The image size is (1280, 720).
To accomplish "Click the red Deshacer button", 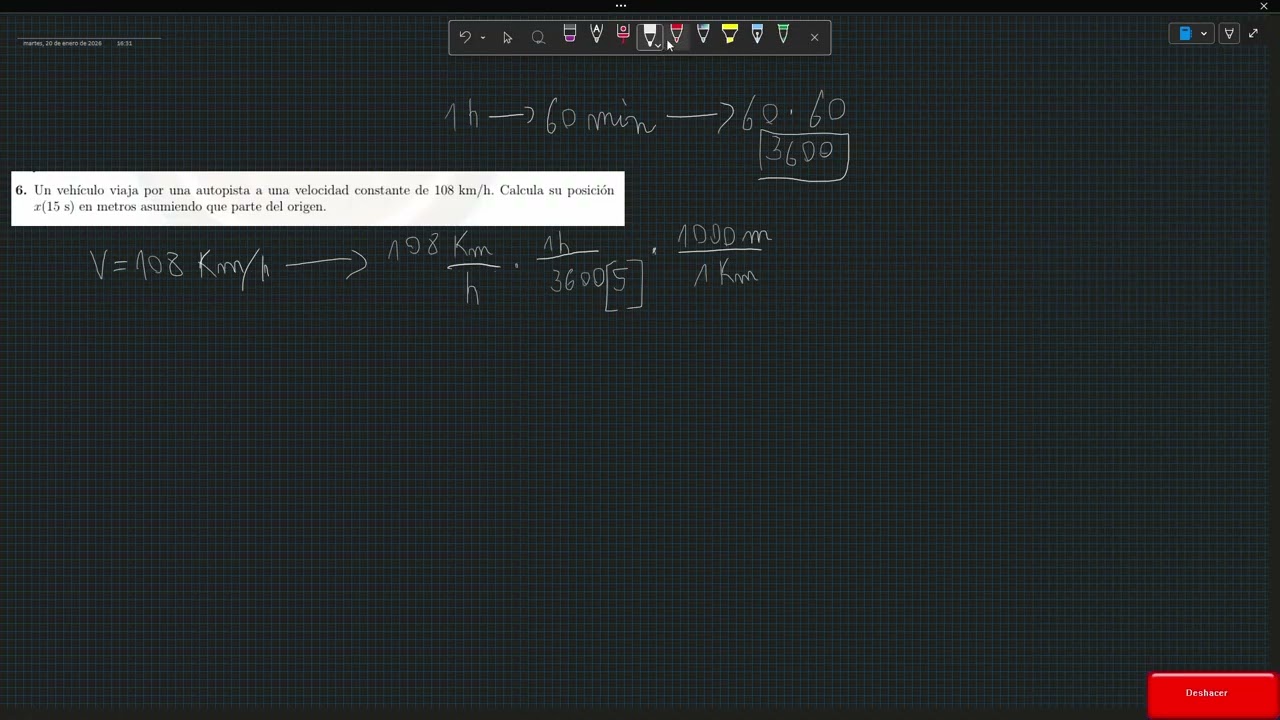I will click(x=1211, y=693).
